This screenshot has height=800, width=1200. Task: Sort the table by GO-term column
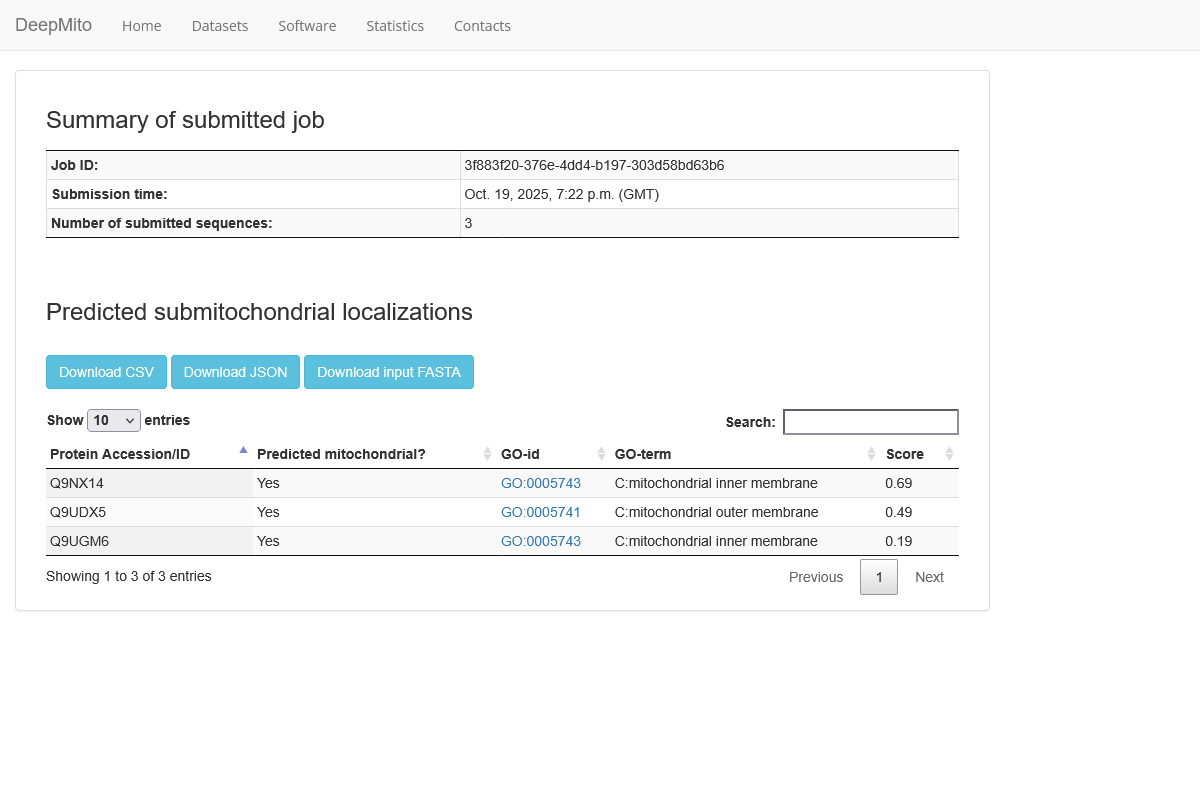pyautogui.click(x=643, y=454)
